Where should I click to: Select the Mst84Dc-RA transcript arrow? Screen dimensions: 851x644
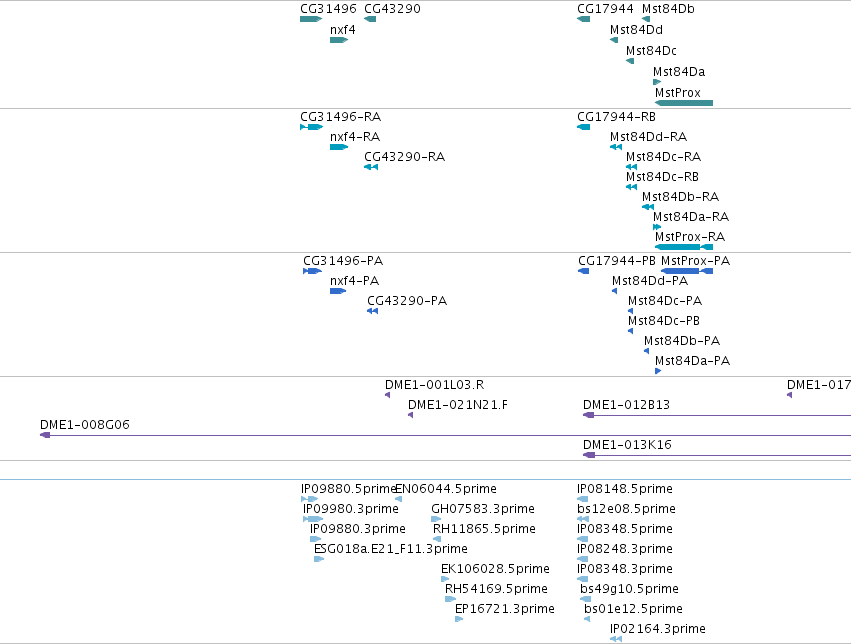point(631,167)
